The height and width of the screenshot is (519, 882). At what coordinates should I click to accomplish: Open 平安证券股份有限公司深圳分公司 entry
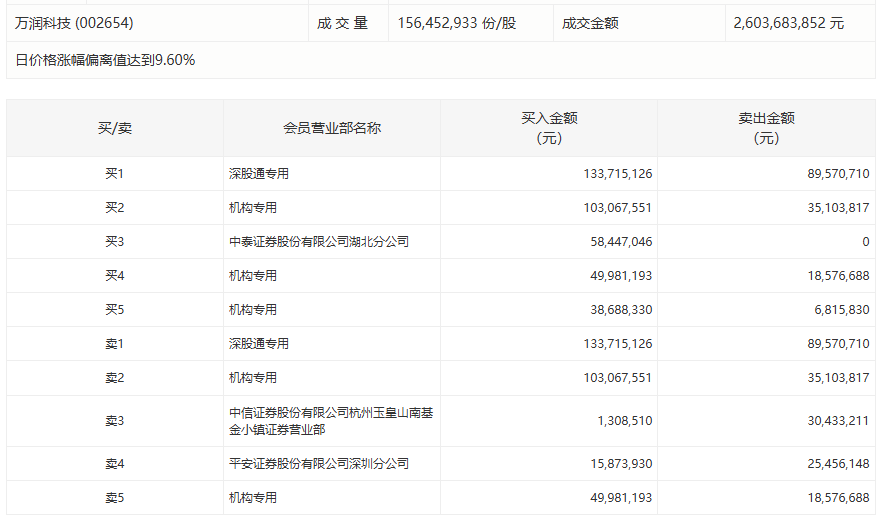point(318,464)
